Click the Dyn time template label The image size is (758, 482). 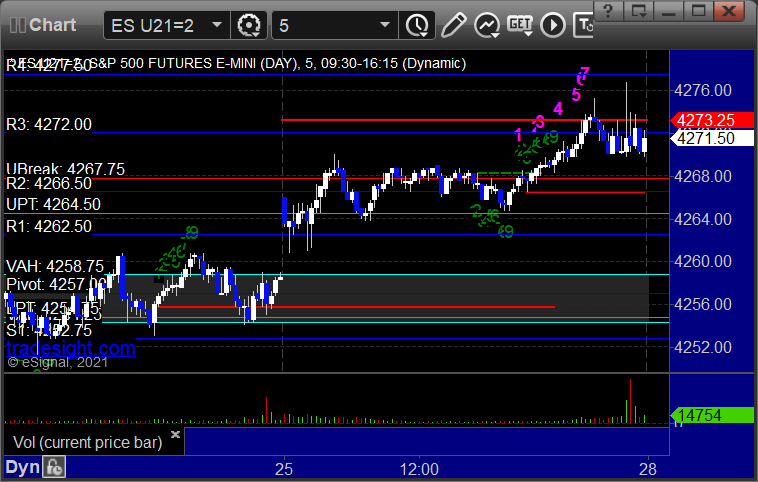pos(22,467)
